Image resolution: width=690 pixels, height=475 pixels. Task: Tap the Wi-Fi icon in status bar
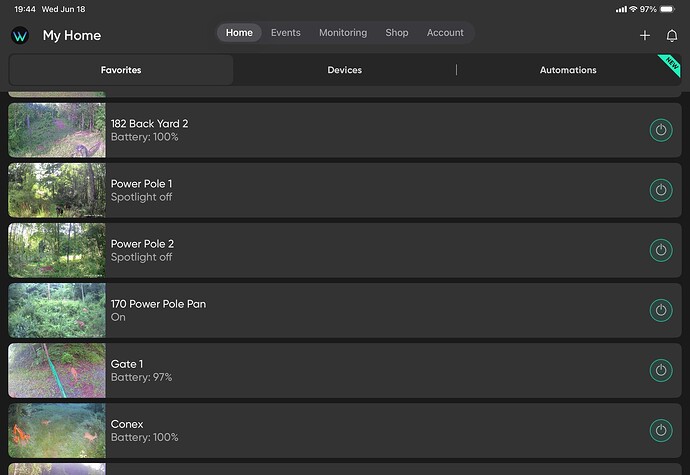pos(633,9)
